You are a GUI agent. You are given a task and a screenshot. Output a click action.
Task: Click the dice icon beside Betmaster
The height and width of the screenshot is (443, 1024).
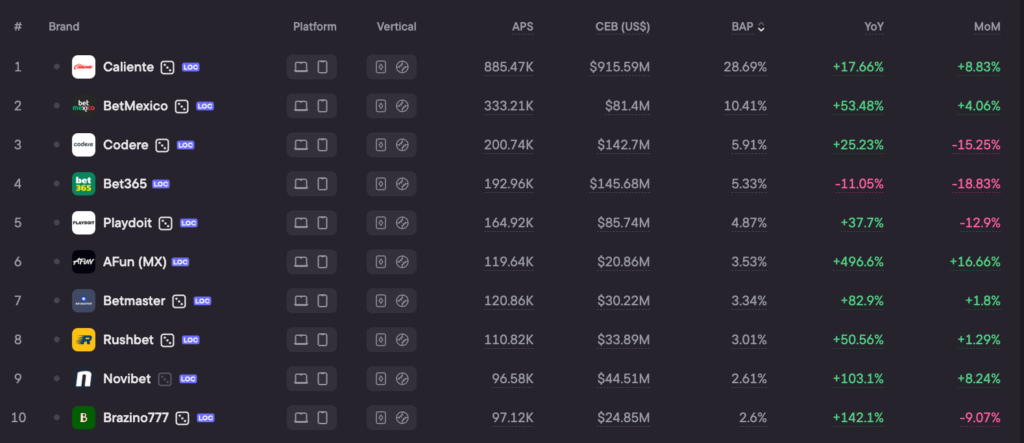point(179,301)
